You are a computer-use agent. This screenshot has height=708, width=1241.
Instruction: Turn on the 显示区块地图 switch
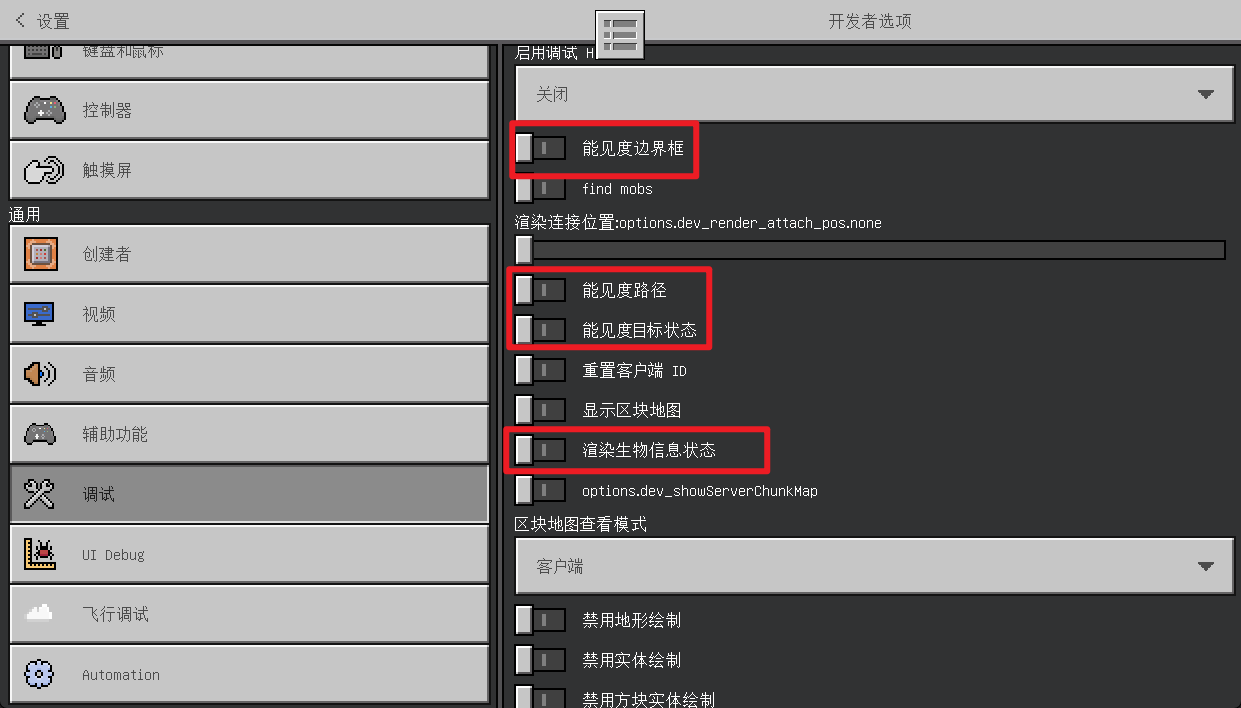(540, 410)
